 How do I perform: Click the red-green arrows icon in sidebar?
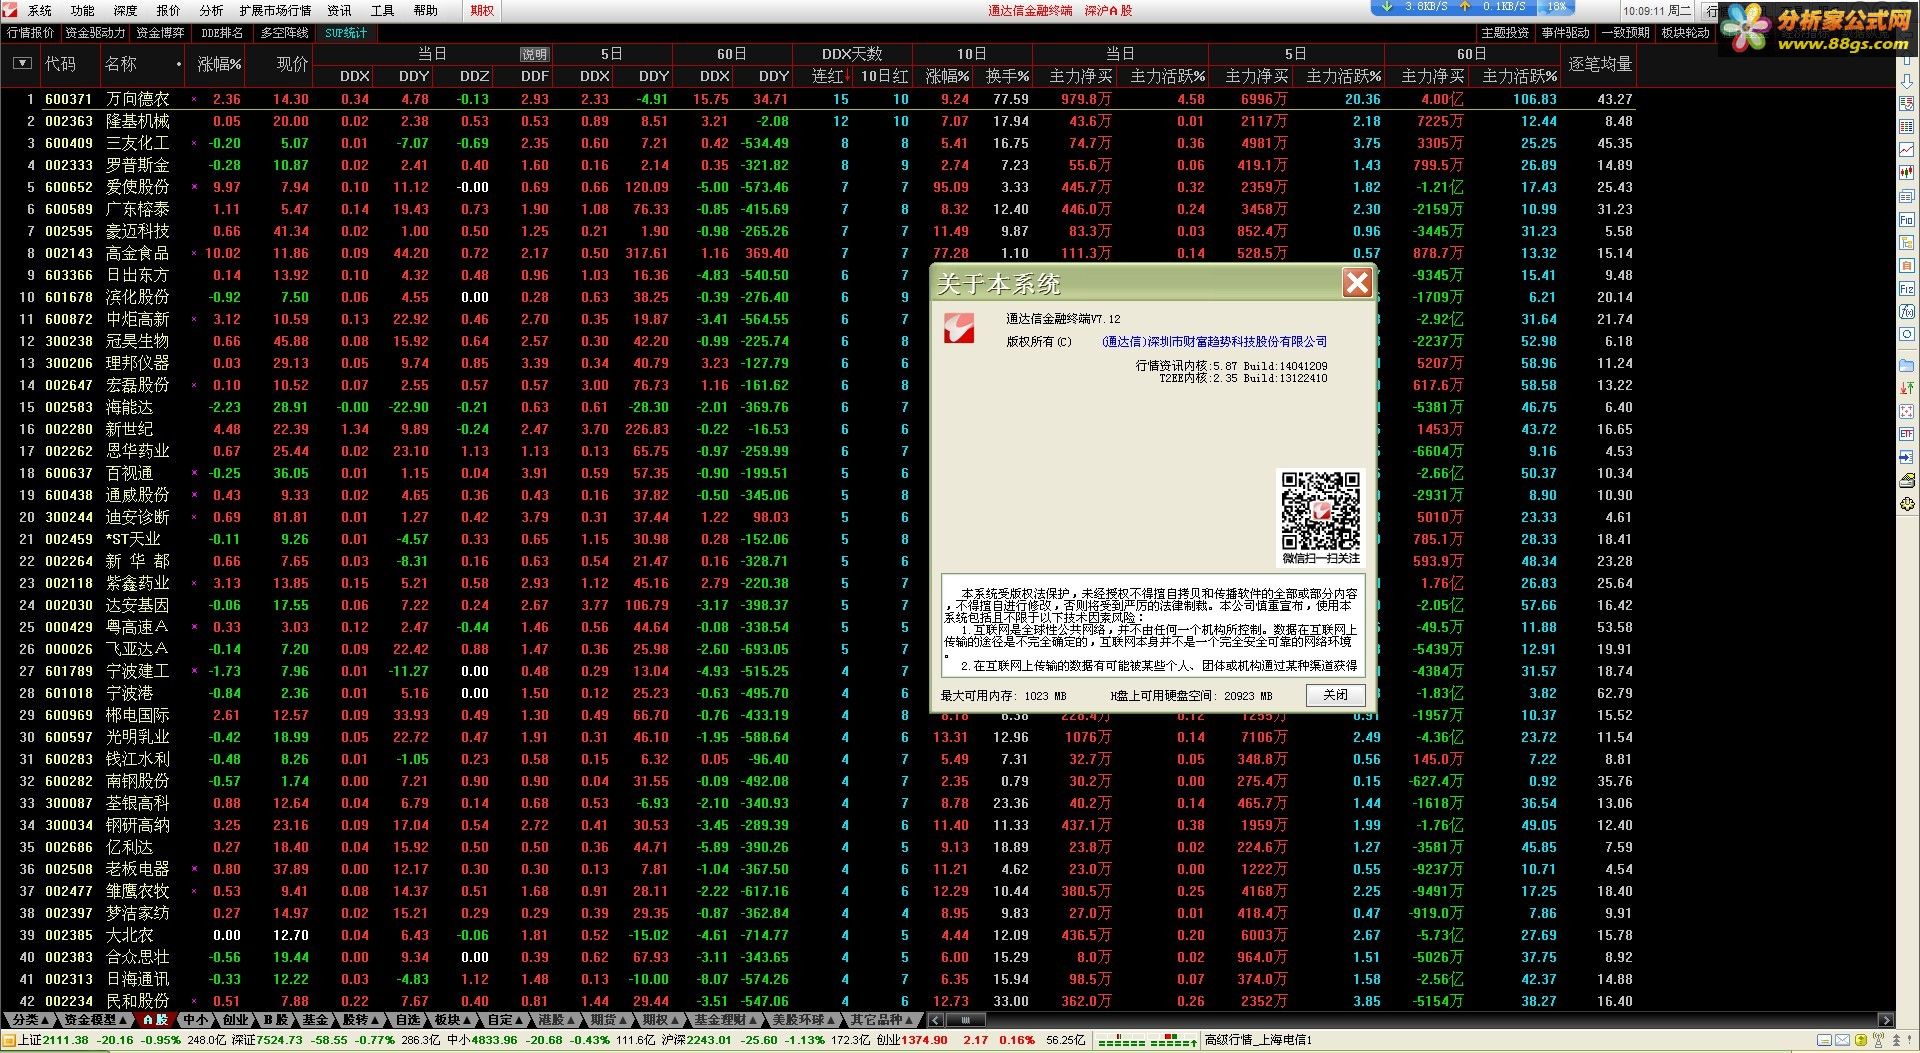pyautogui.click(x=1906, y=388)
